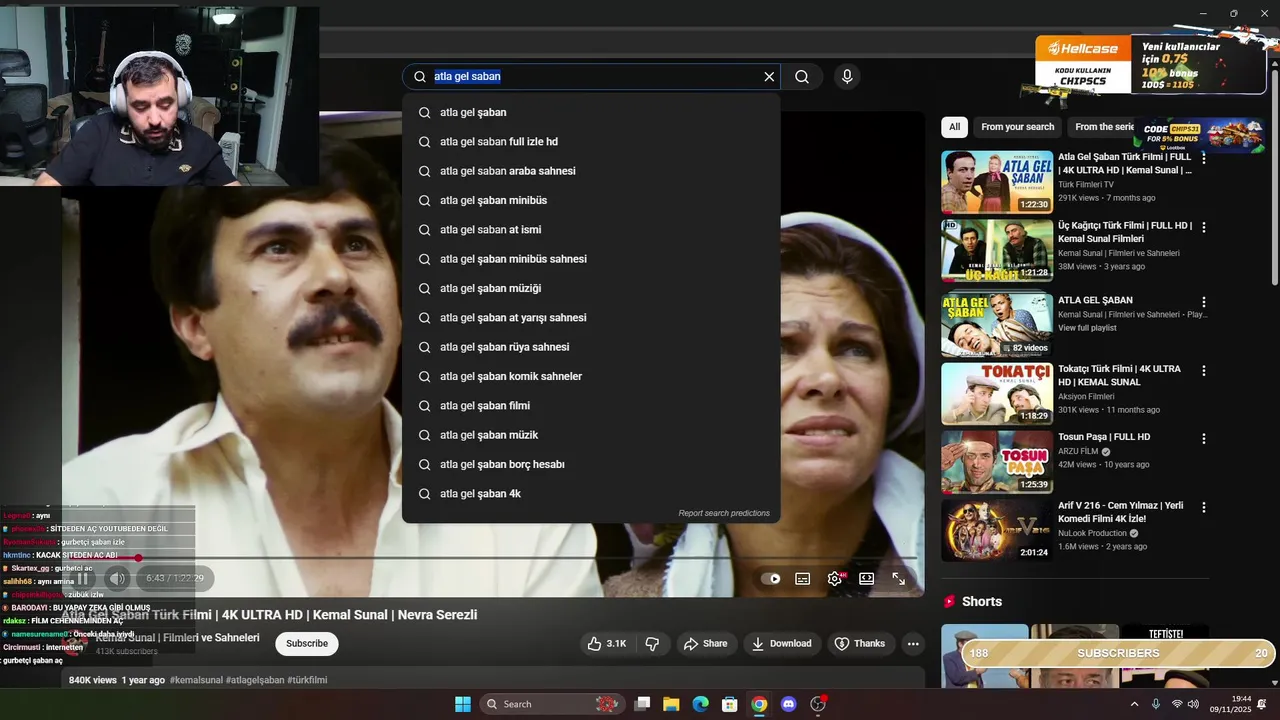The width and height of the screenshot is (1280, 720).
Task: Toggle subtitles/closed captions button
Action: (802, 578)
